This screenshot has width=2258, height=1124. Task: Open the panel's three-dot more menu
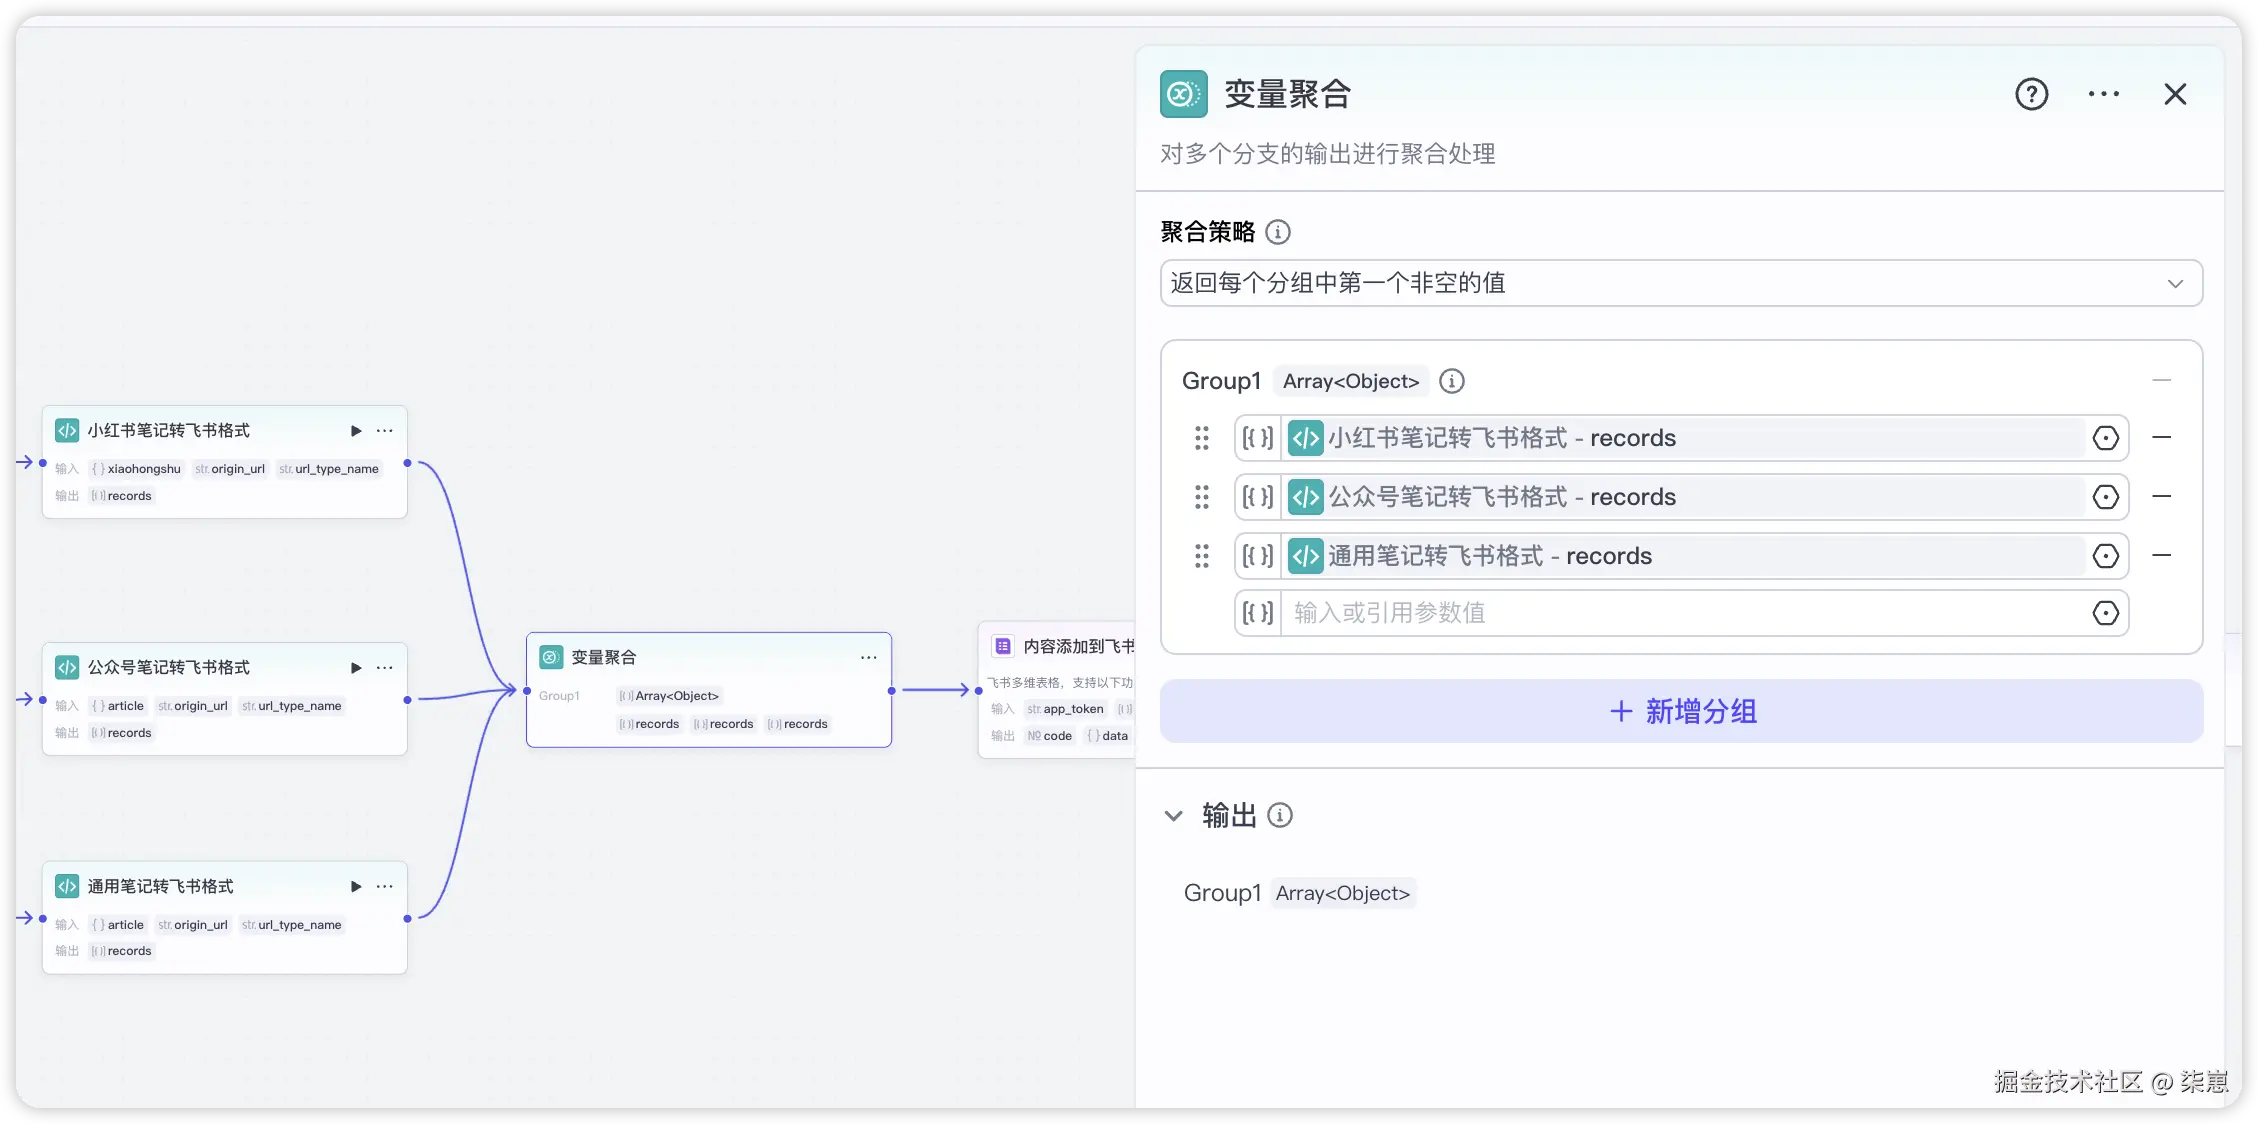2103,94
